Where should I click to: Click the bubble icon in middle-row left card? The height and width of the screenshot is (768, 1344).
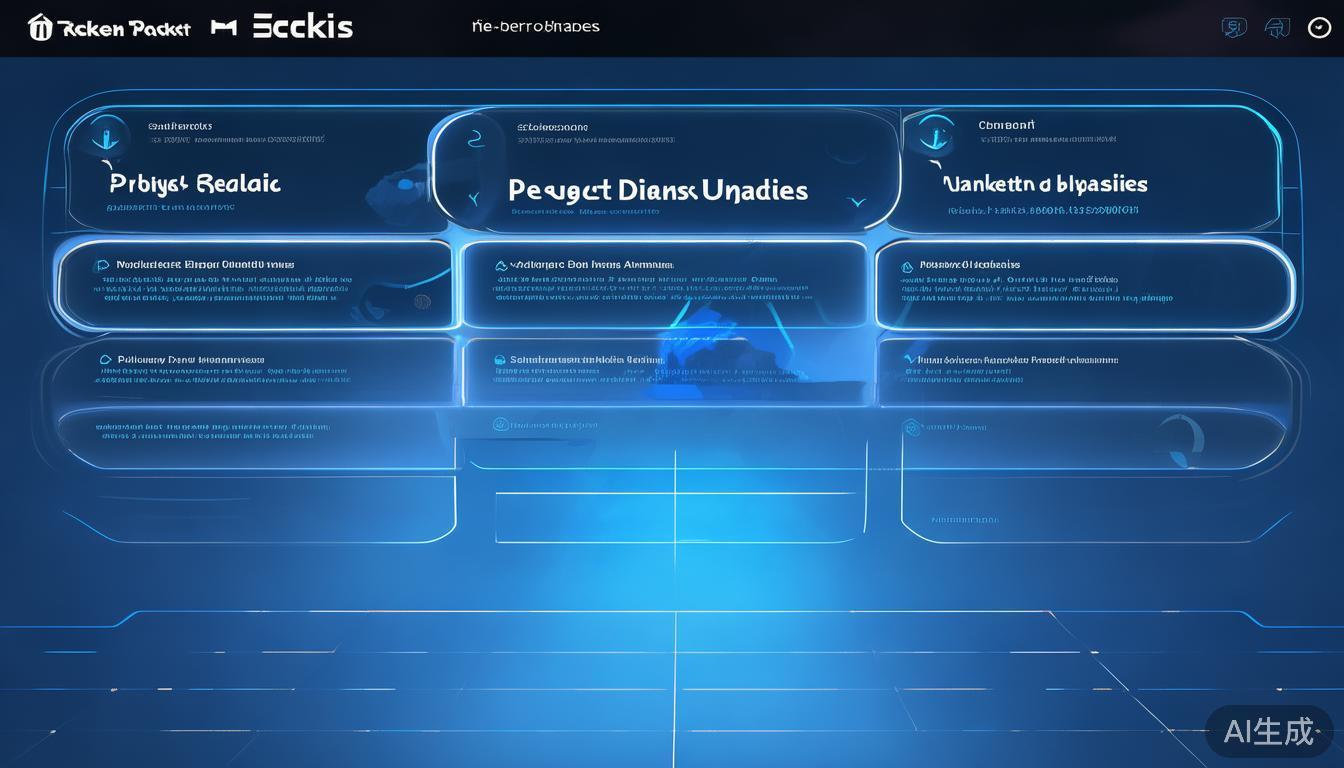(101, 265)
